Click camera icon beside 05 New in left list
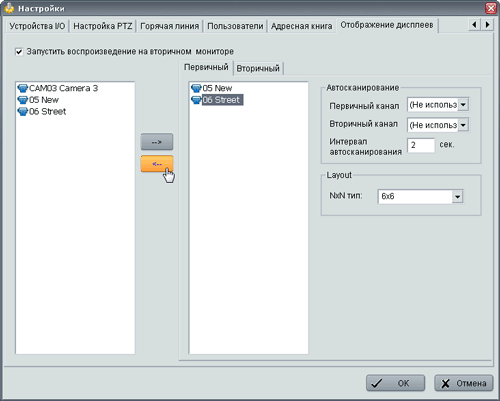This screenshot has height=401, width=500. (23, 100)
